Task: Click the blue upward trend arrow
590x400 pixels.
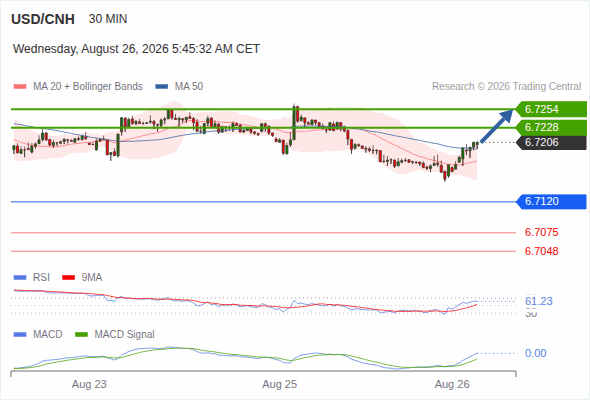Action: pos(497,126)
